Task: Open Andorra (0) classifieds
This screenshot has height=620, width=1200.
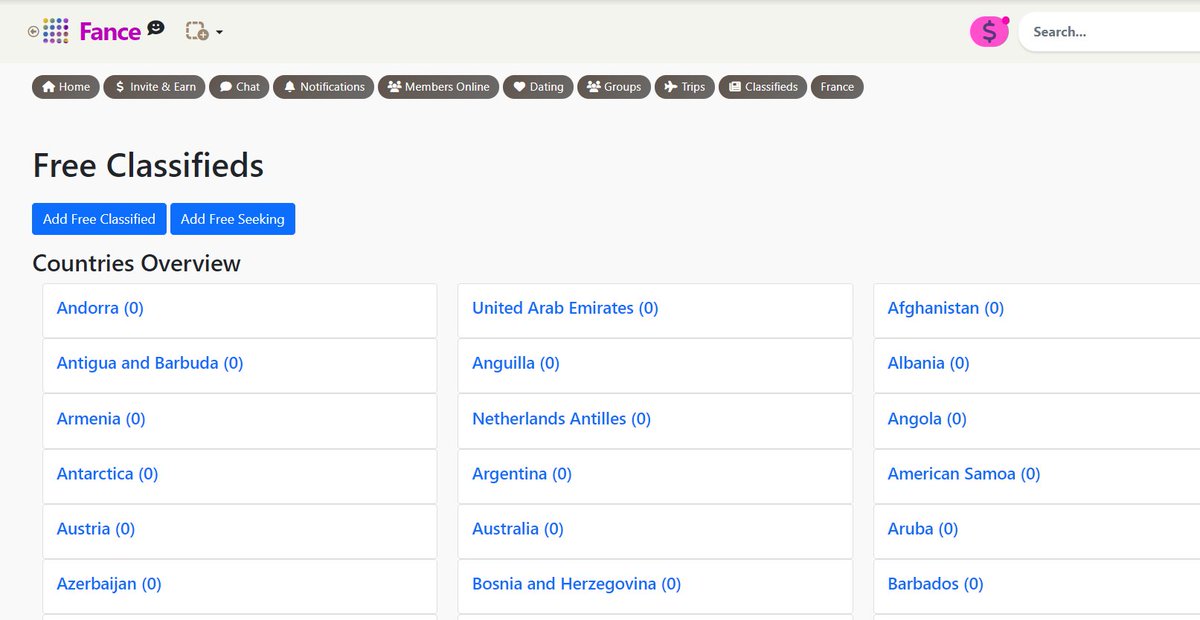Action: coord(100,308)
